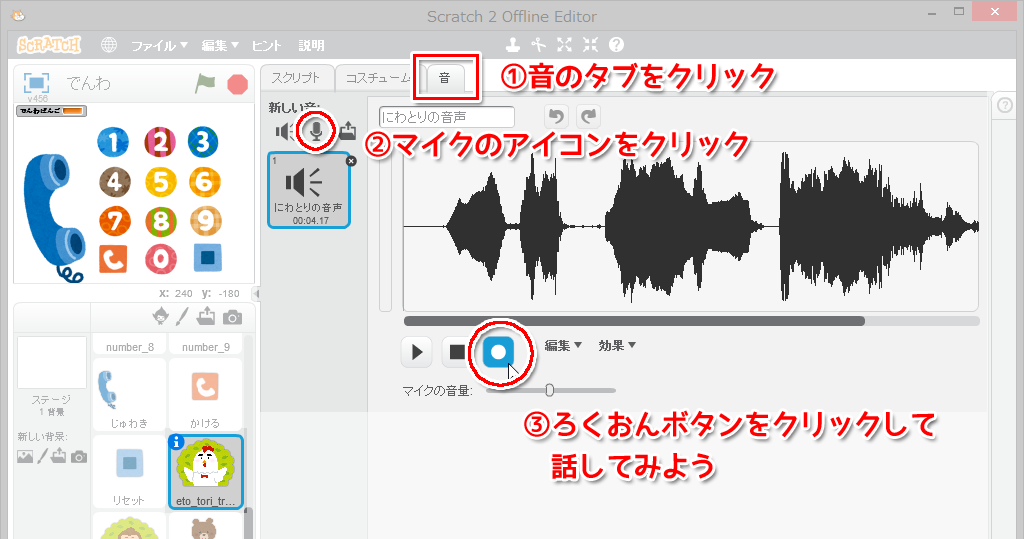Image resolution: width=1024 pixels, height=539 pixels.
Task: Delete the にわとりの音声 sound with x button
Action: coord(351,161)
